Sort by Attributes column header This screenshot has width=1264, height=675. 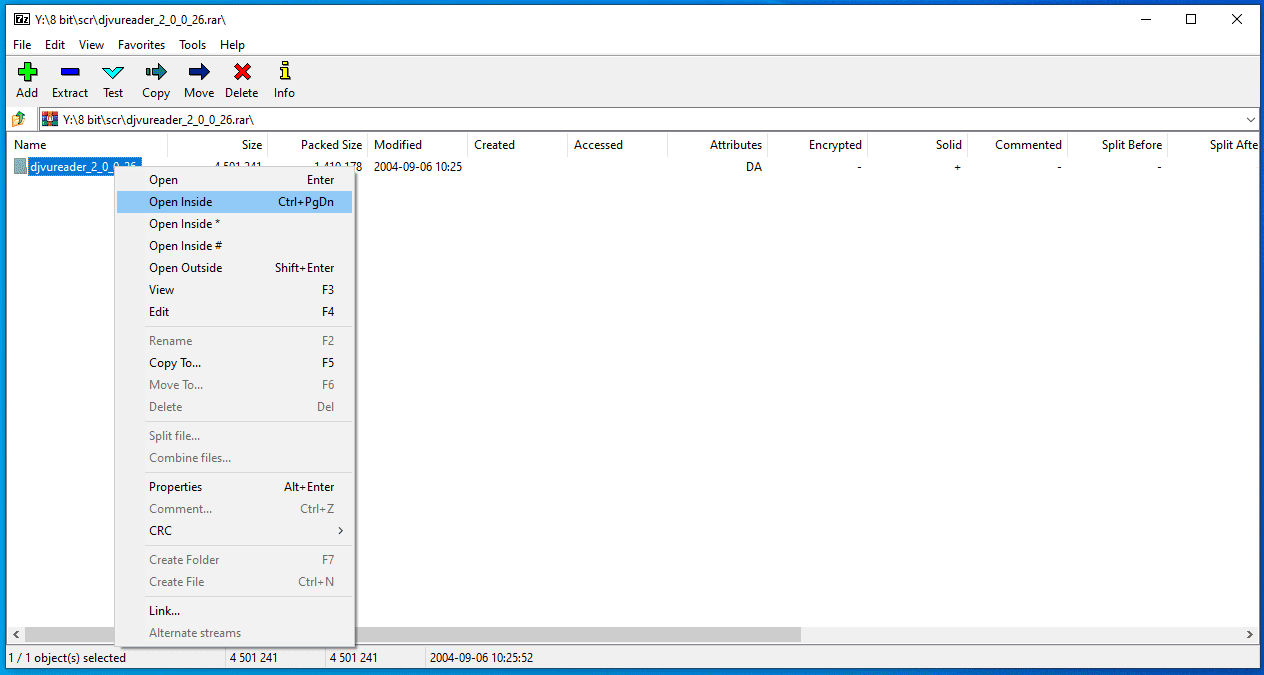coord(717,145)
